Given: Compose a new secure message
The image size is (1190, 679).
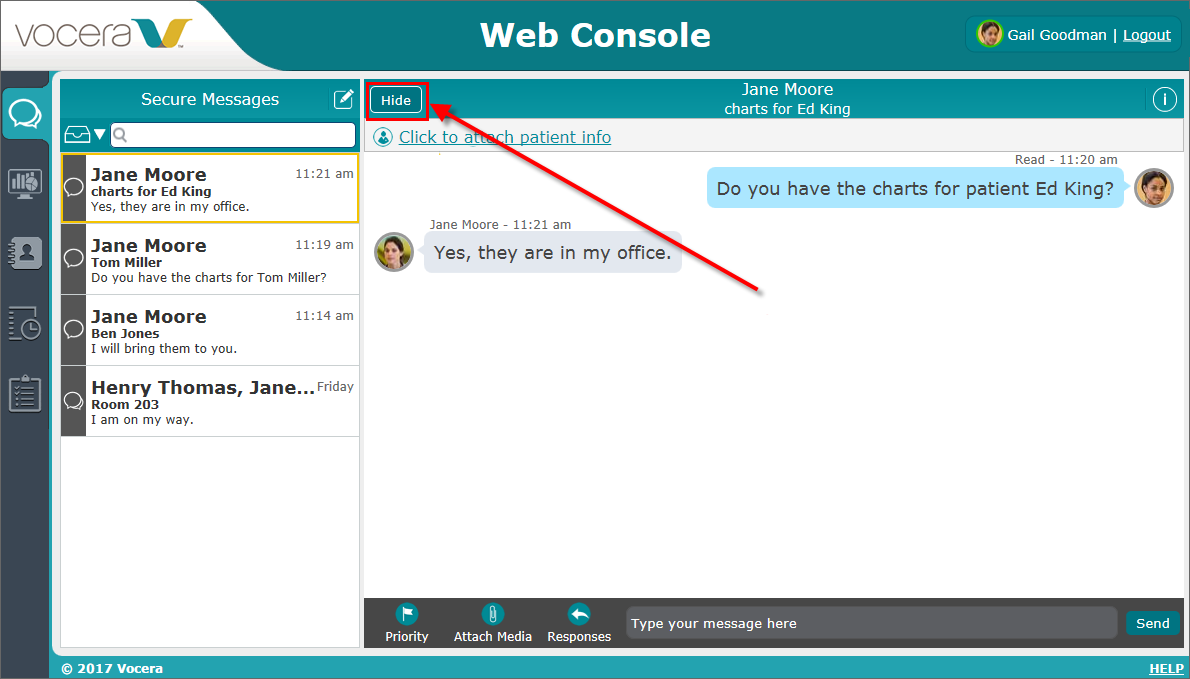Looking at the screenshot, I should pyautogui.click(x=344, y=99).
